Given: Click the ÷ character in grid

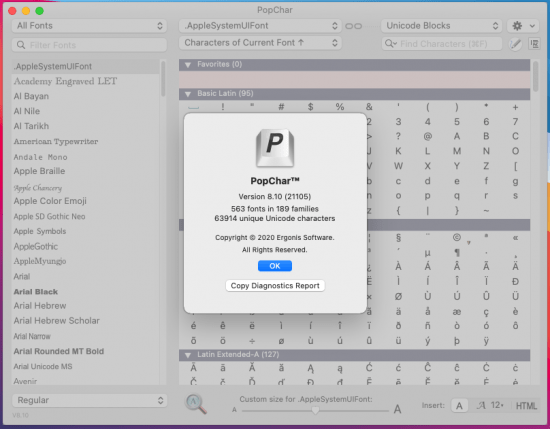Looking at the screenshot, I should point(252,341).
